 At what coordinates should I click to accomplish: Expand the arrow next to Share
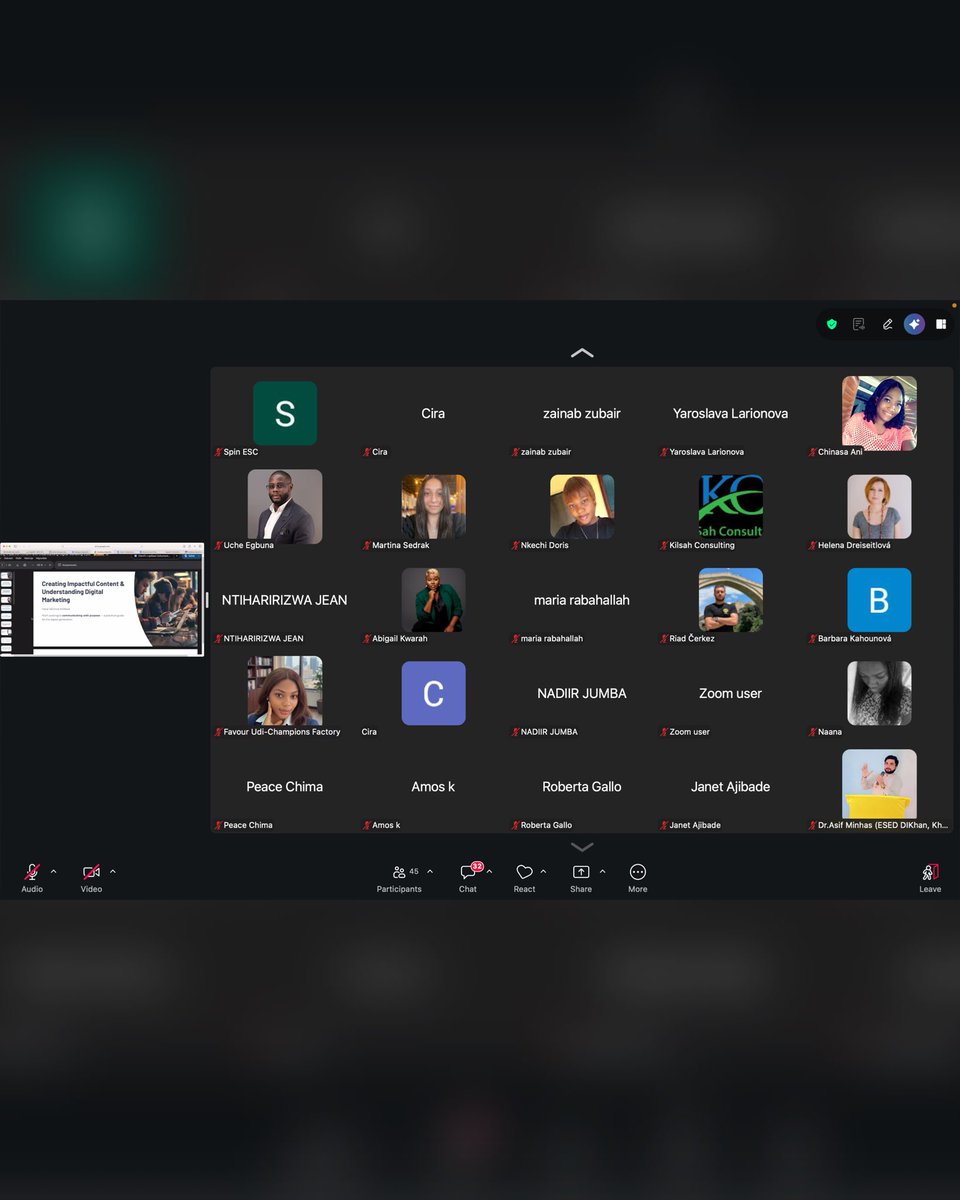tap(602, 871)
